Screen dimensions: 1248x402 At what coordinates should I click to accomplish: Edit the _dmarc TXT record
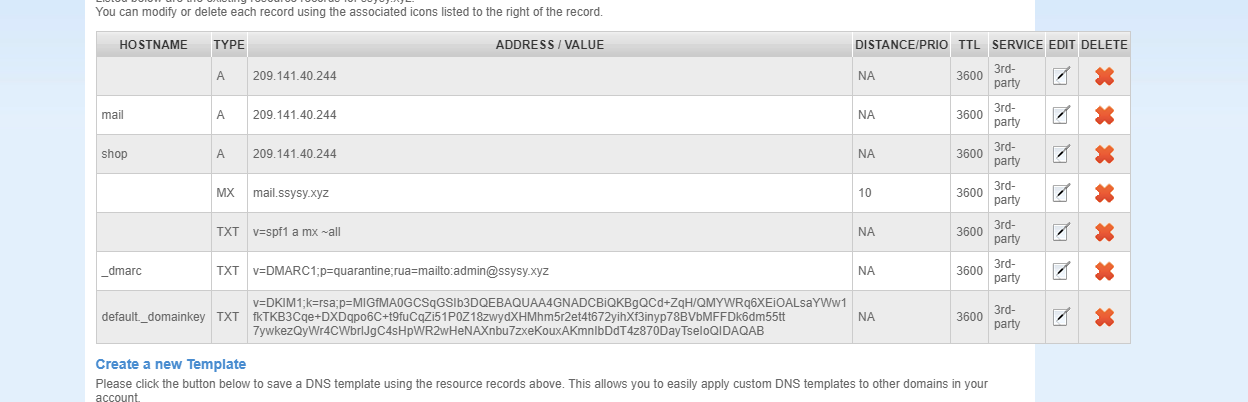(1061, 271)
